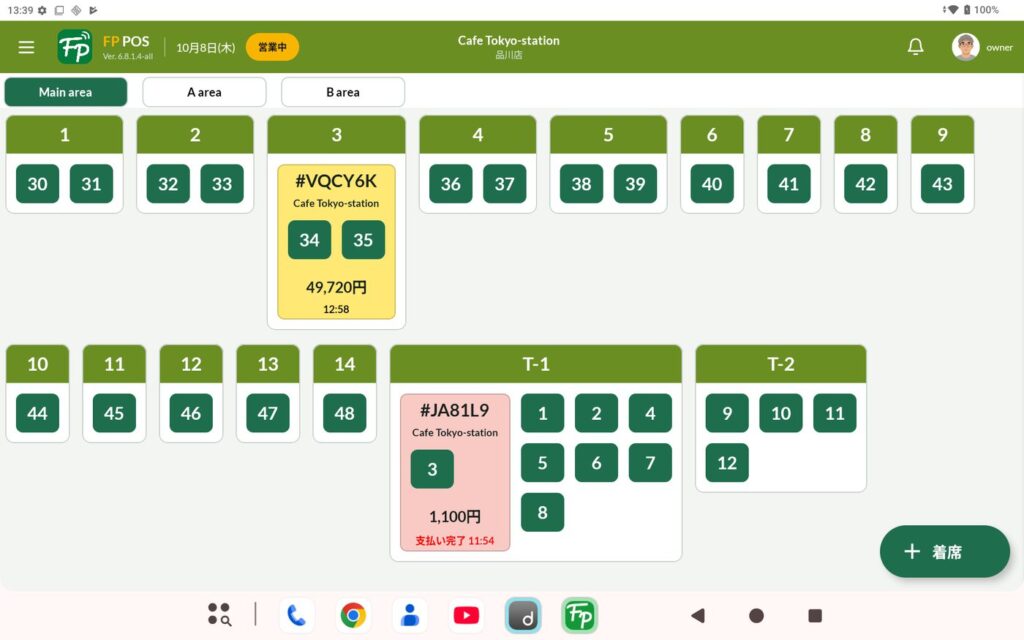1024x640 pixels.
Task: Open the hamburger navigation menu
Action: 26,47
